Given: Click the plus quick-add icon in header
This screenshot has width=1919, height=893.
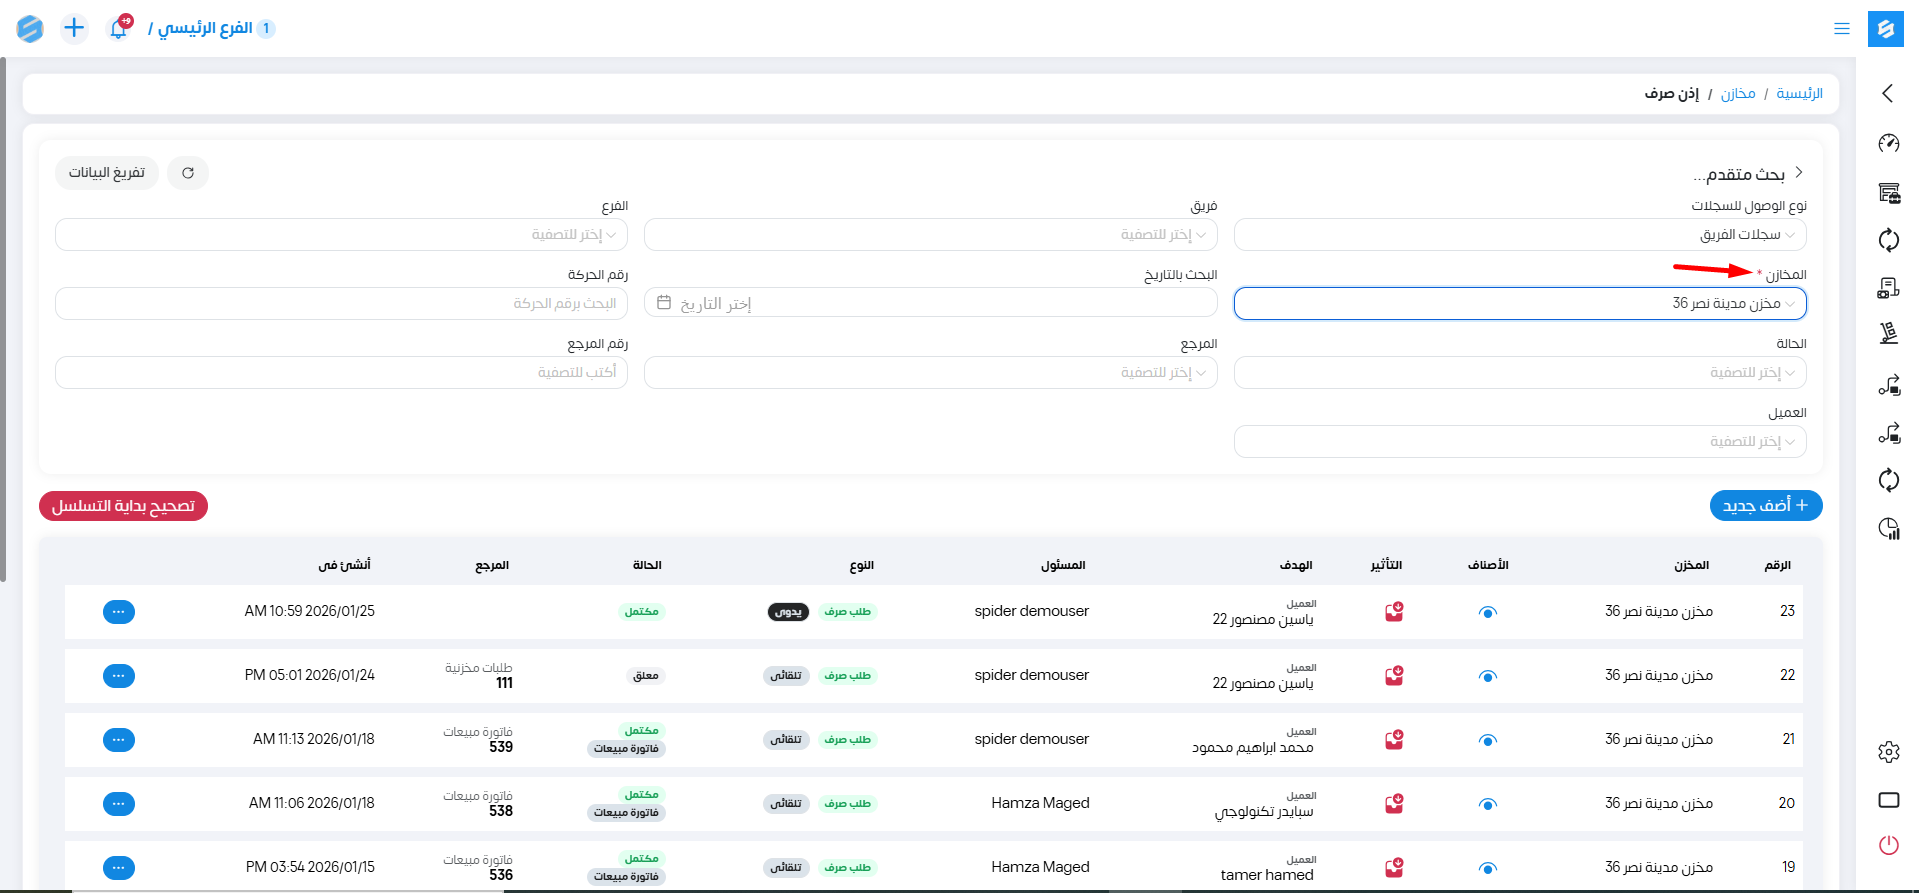Looking at the screenshot, I should click(74, 28).
